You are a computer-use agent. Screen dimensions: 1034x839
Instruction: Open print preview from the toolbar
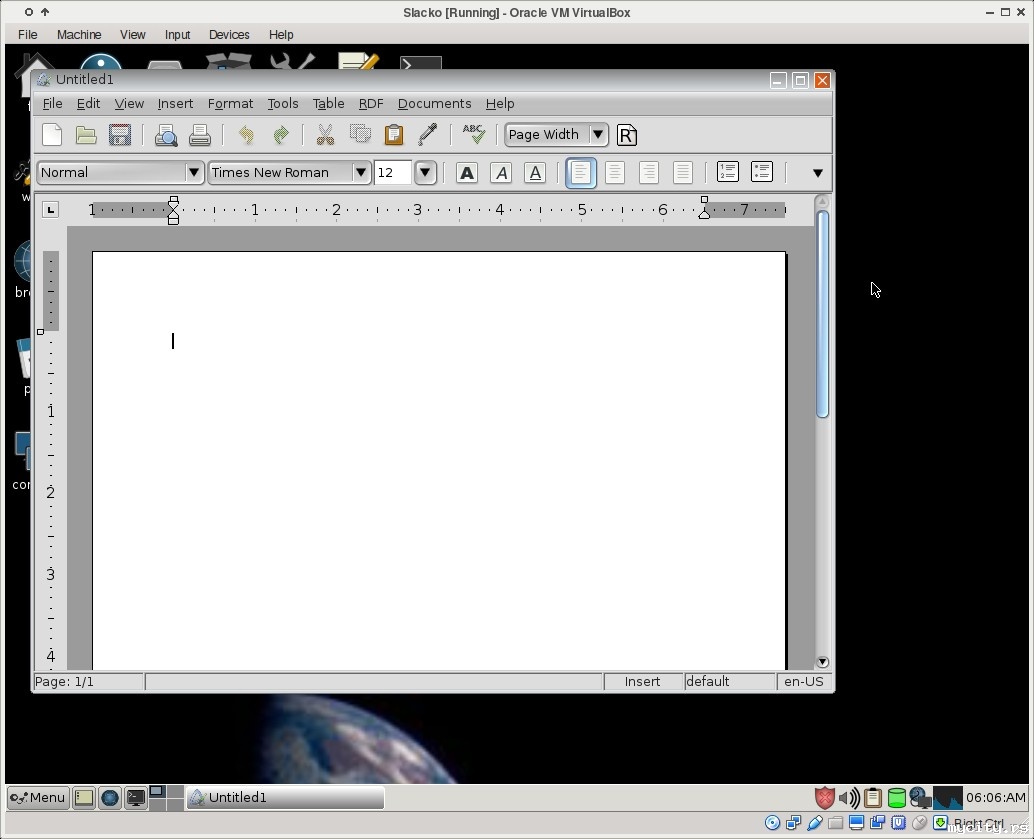166,135
